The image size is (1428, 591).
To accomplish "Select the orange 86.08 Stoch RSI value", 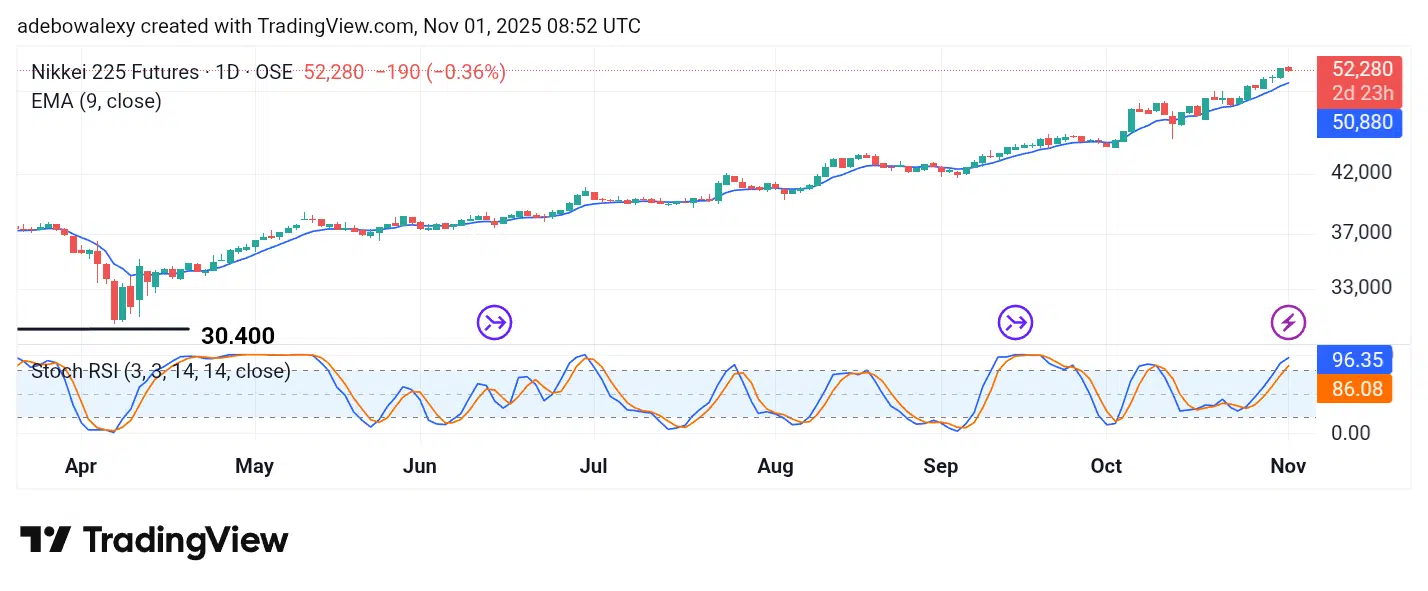I will [1355, 389].
